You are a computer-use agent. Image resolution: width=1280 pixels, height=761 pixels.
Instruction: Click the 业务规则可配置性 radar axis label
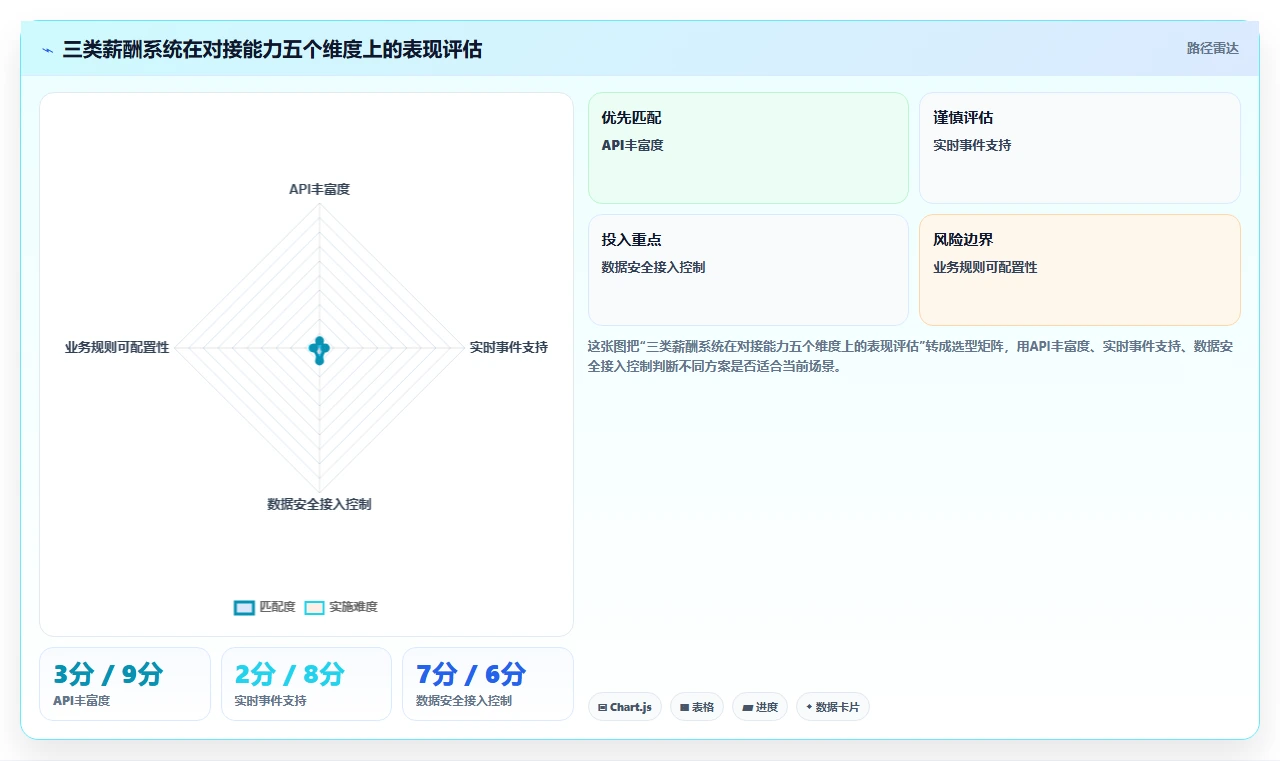(x=117, y=348)
